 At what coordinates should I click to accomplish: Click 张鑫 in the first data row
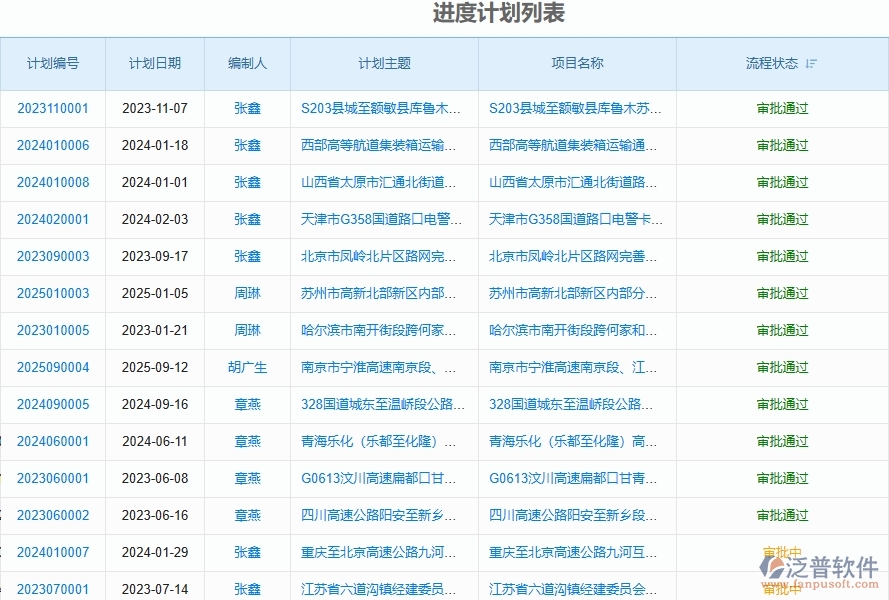tap(246, 108)
